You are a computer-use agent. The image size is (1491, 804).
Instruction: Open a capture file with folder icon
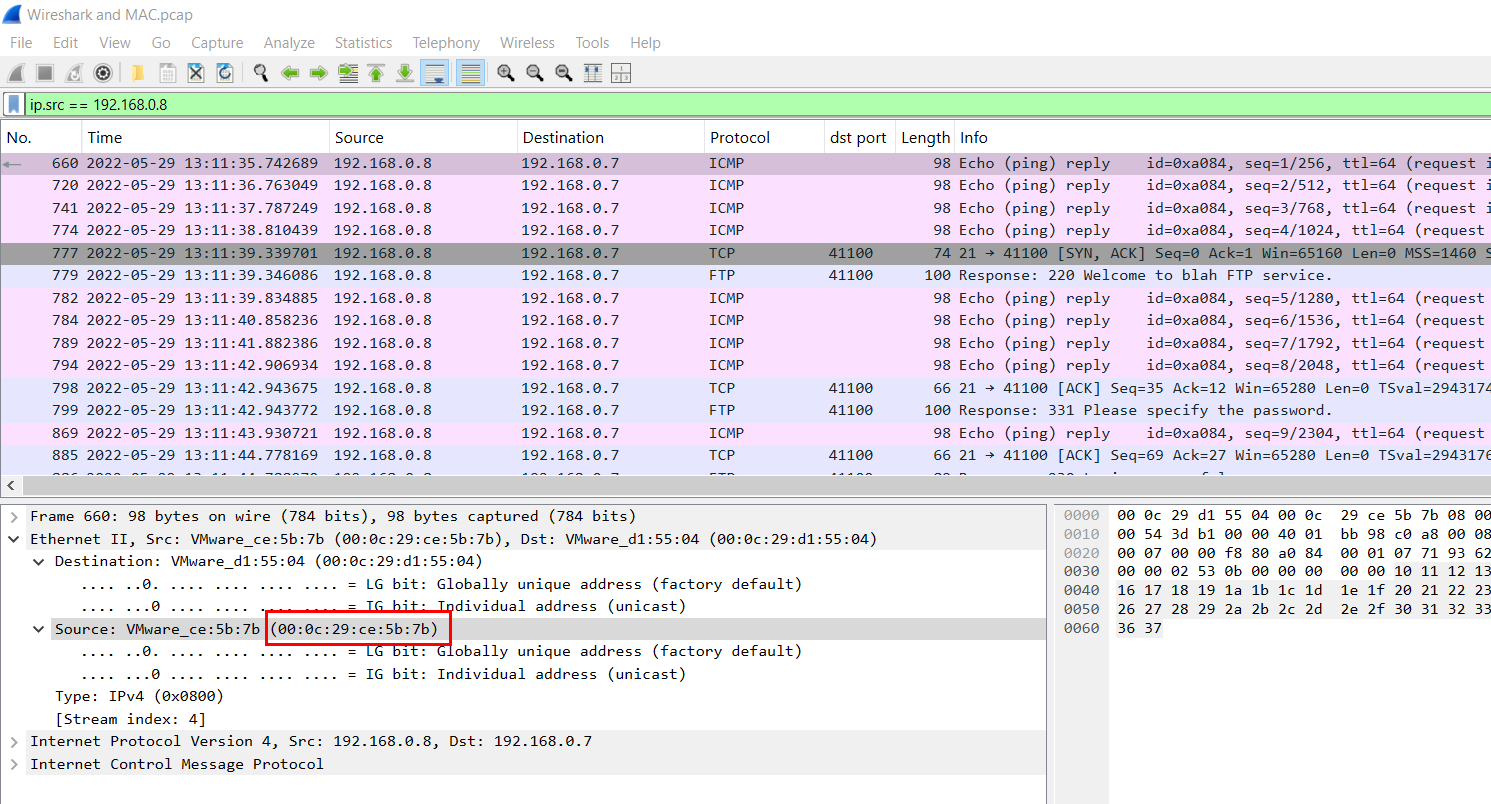[x=138, y=73]
